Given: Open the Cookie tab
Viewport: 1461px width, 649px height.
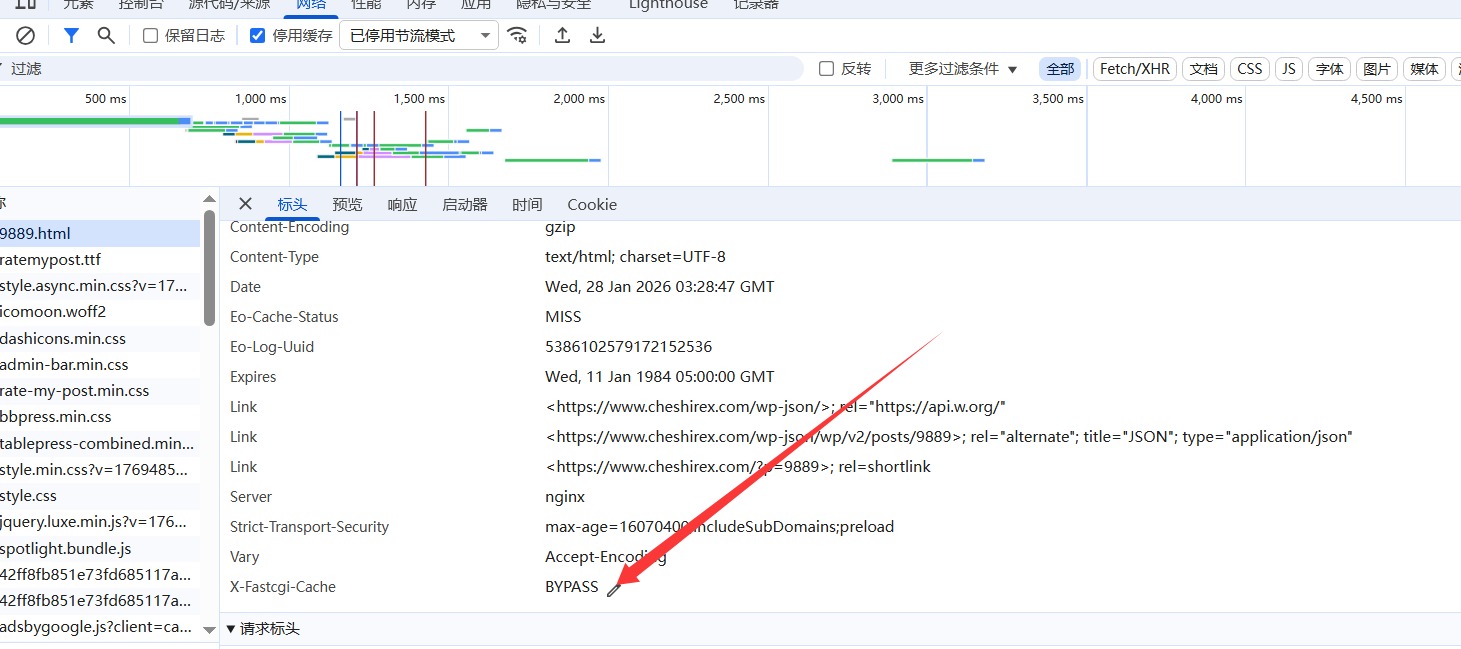Looking at the screenshot, I should click(x=592, y=204).
